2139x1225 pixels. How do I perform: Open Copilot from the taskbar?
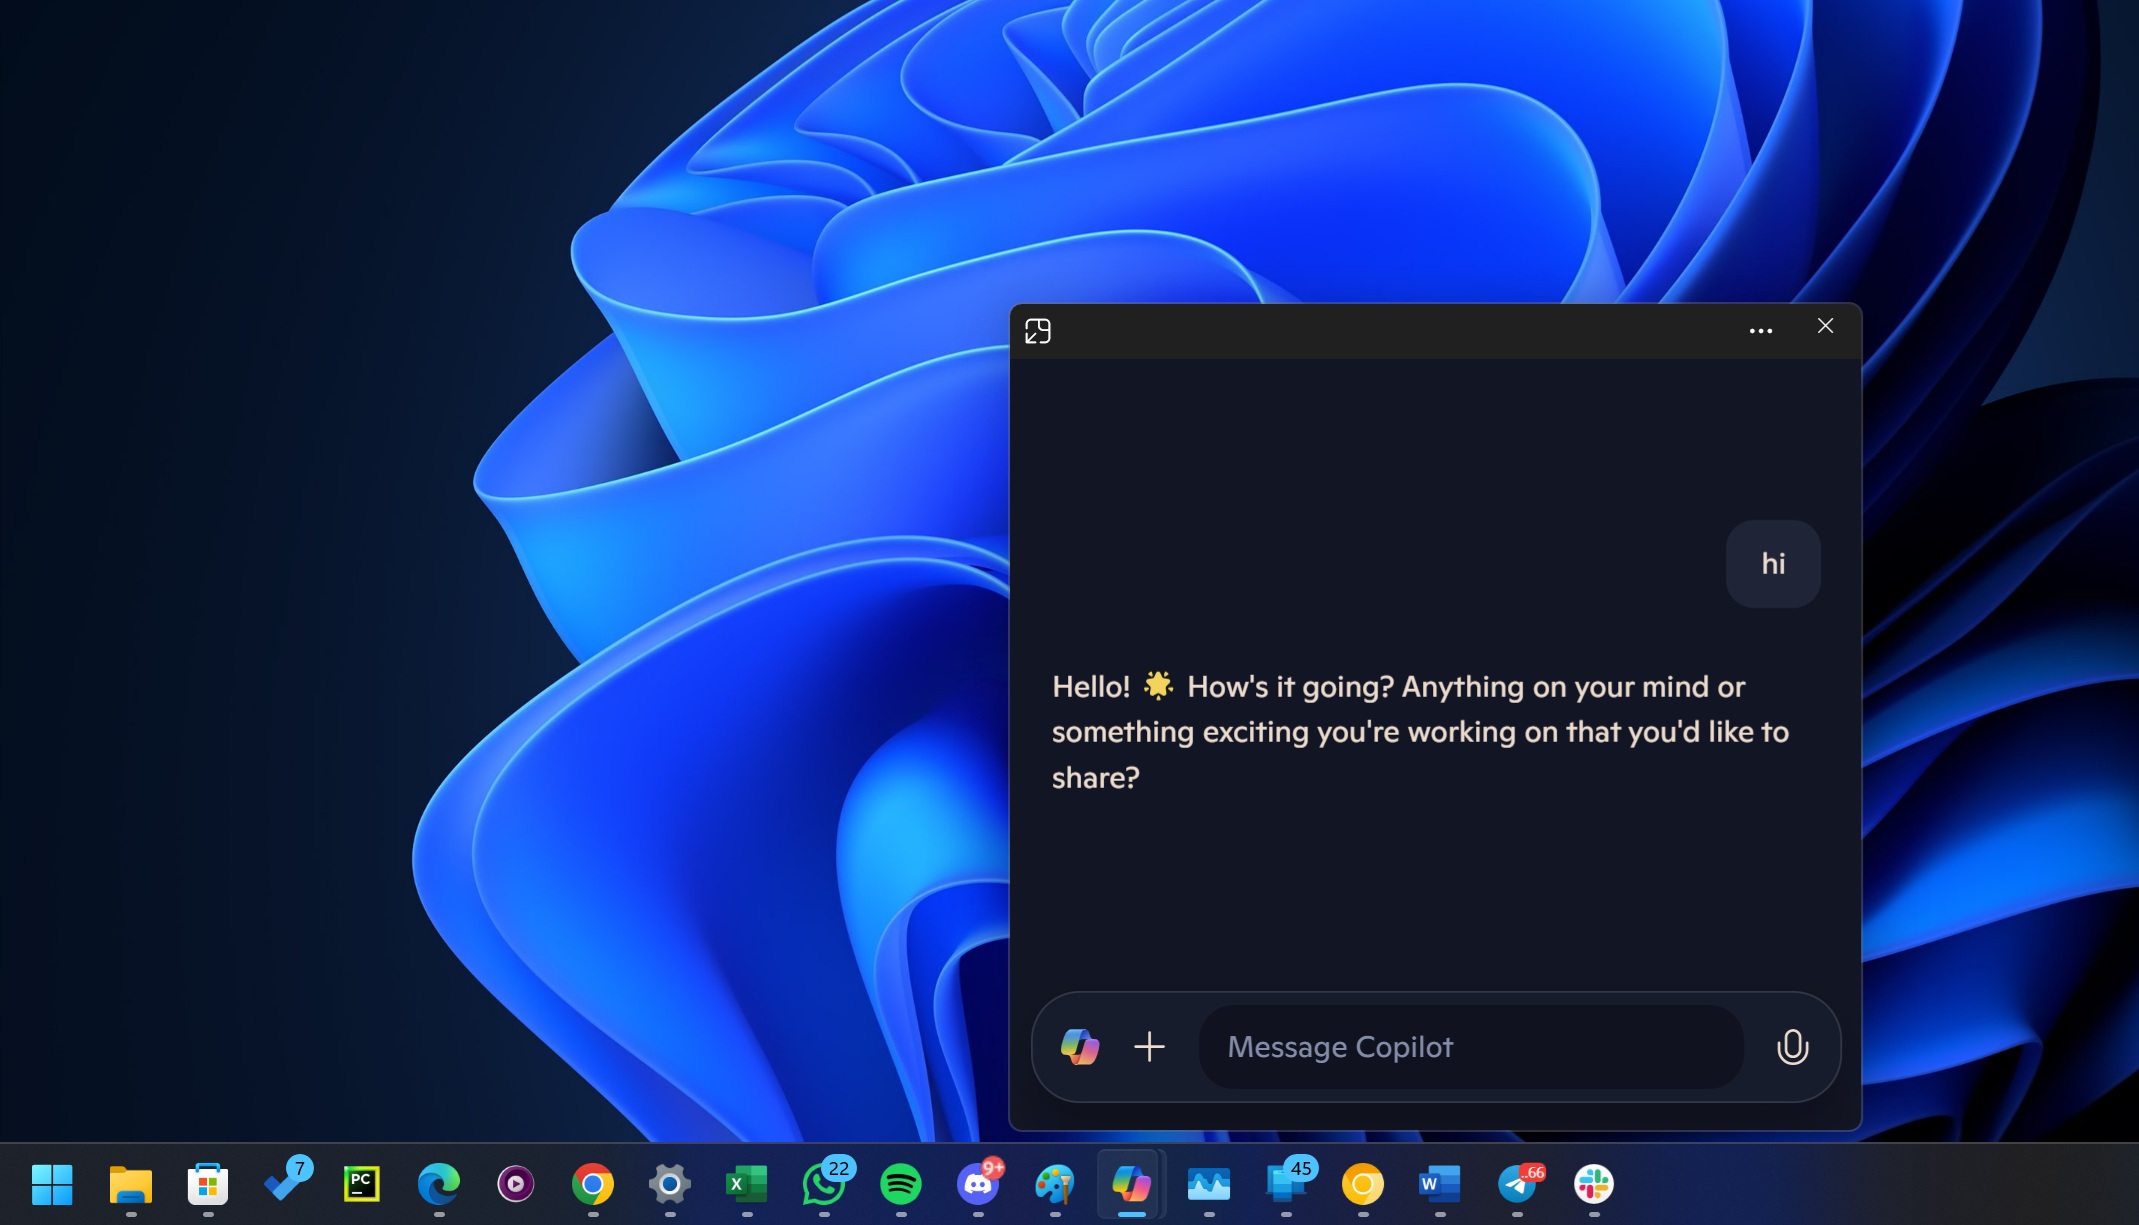coord(1131,1185)
